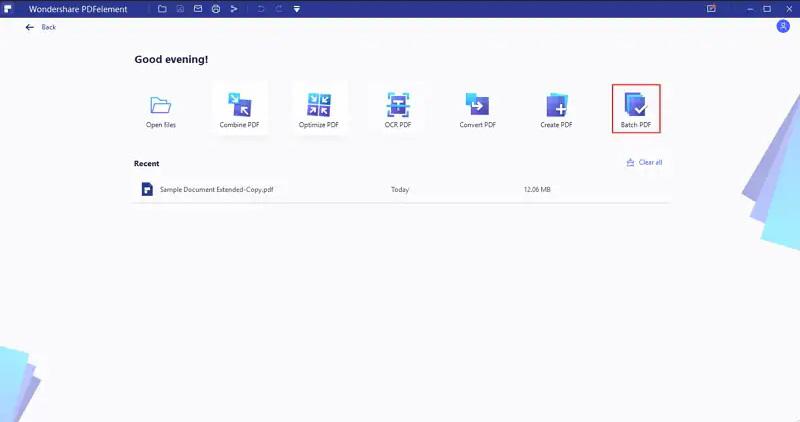Print using the printer icon
Viewport: 800px width, 422px height.
click(x=216, y=9)
